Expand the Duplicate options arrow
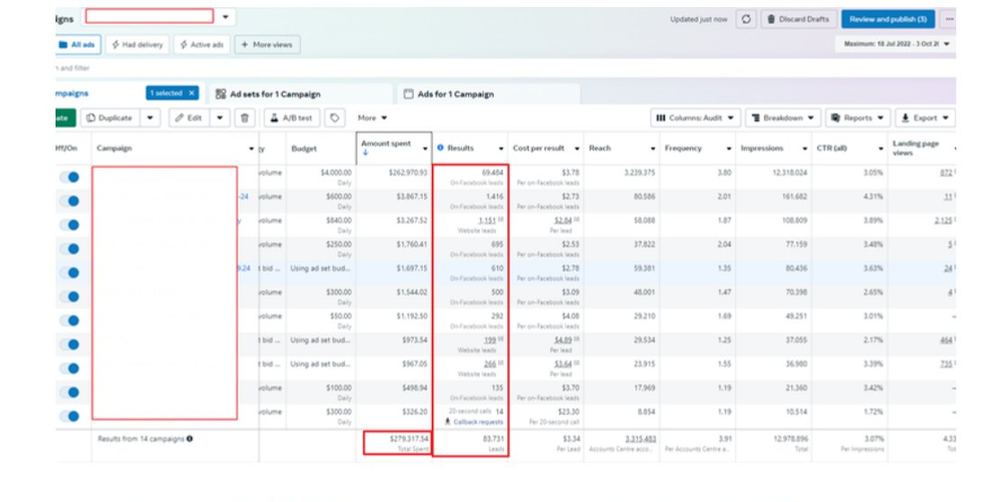Viewport: 1000px width, 502px height. [x=151, y=118]
